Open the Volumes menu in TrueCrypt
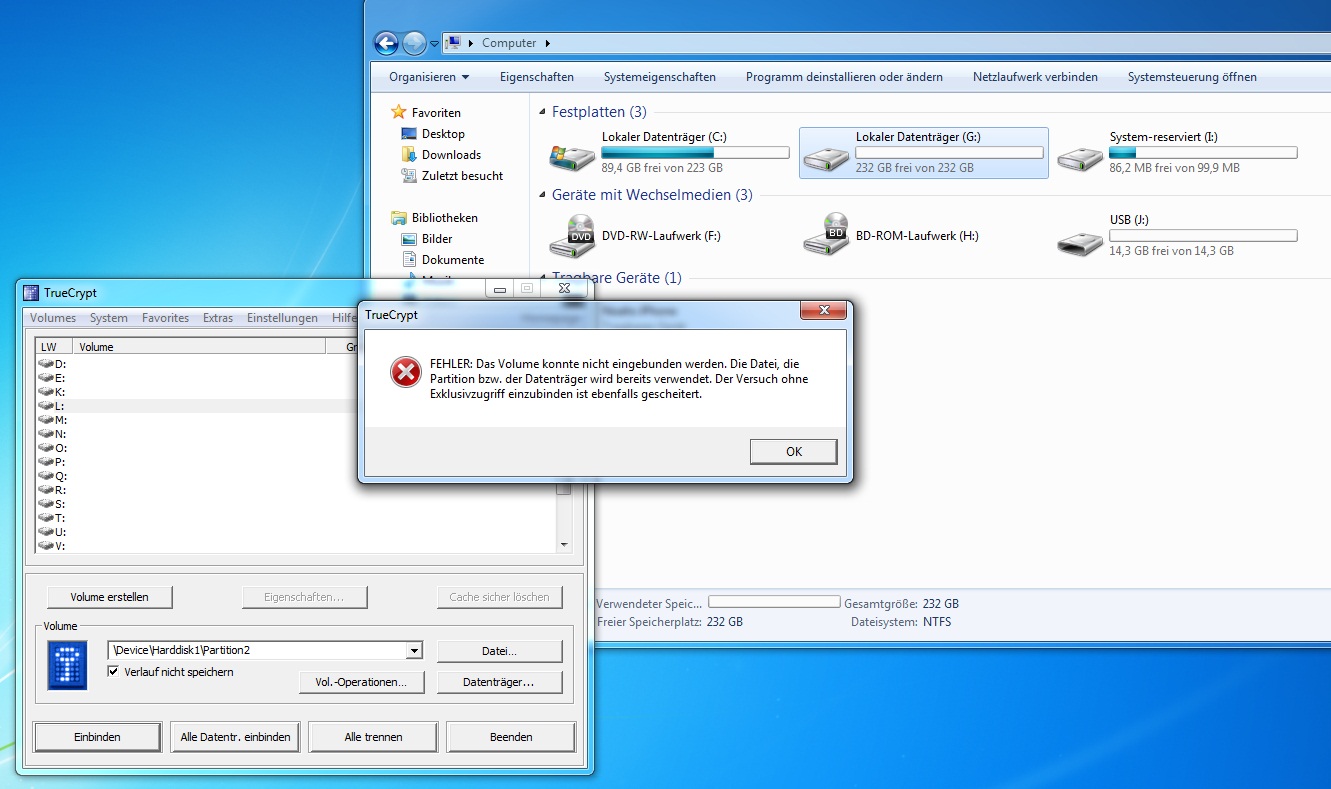The image size is (1331, 789). [x=53, y=318]
